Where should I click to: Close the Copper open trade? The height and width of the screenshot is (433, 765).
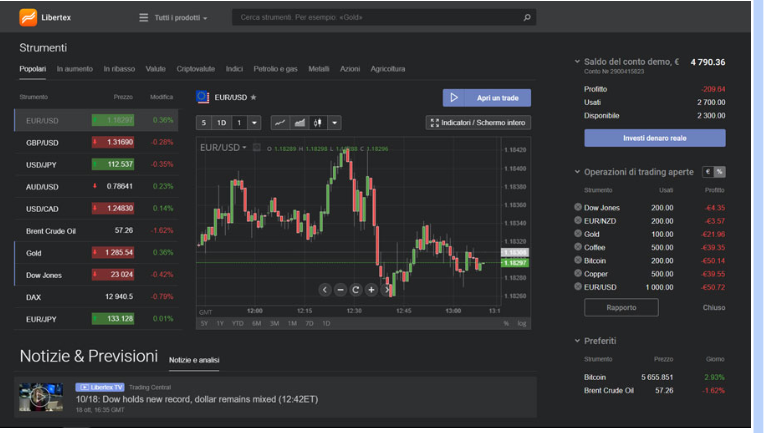[x=578, y=273]
